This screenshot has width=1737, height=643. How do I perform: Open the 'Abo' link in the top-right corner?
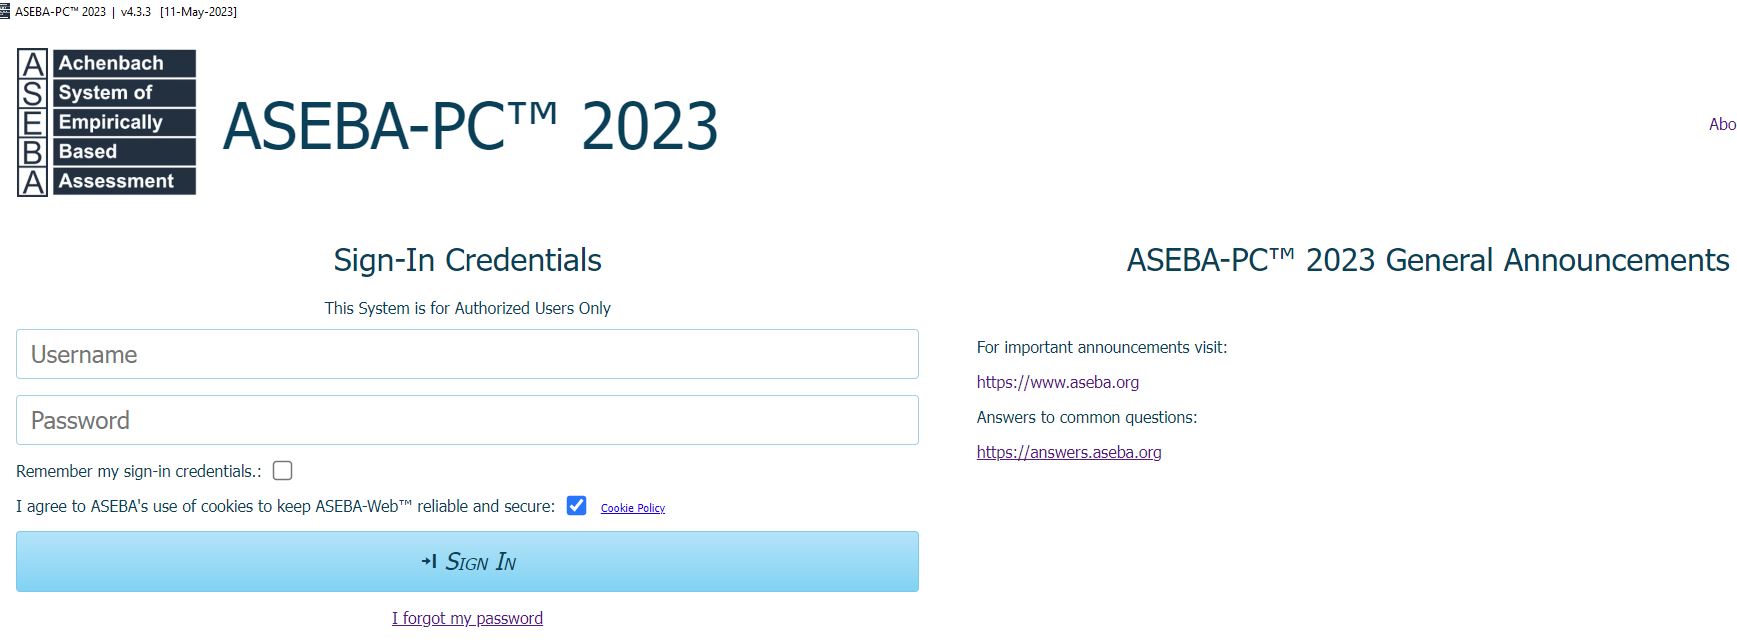click(1722, 124)
